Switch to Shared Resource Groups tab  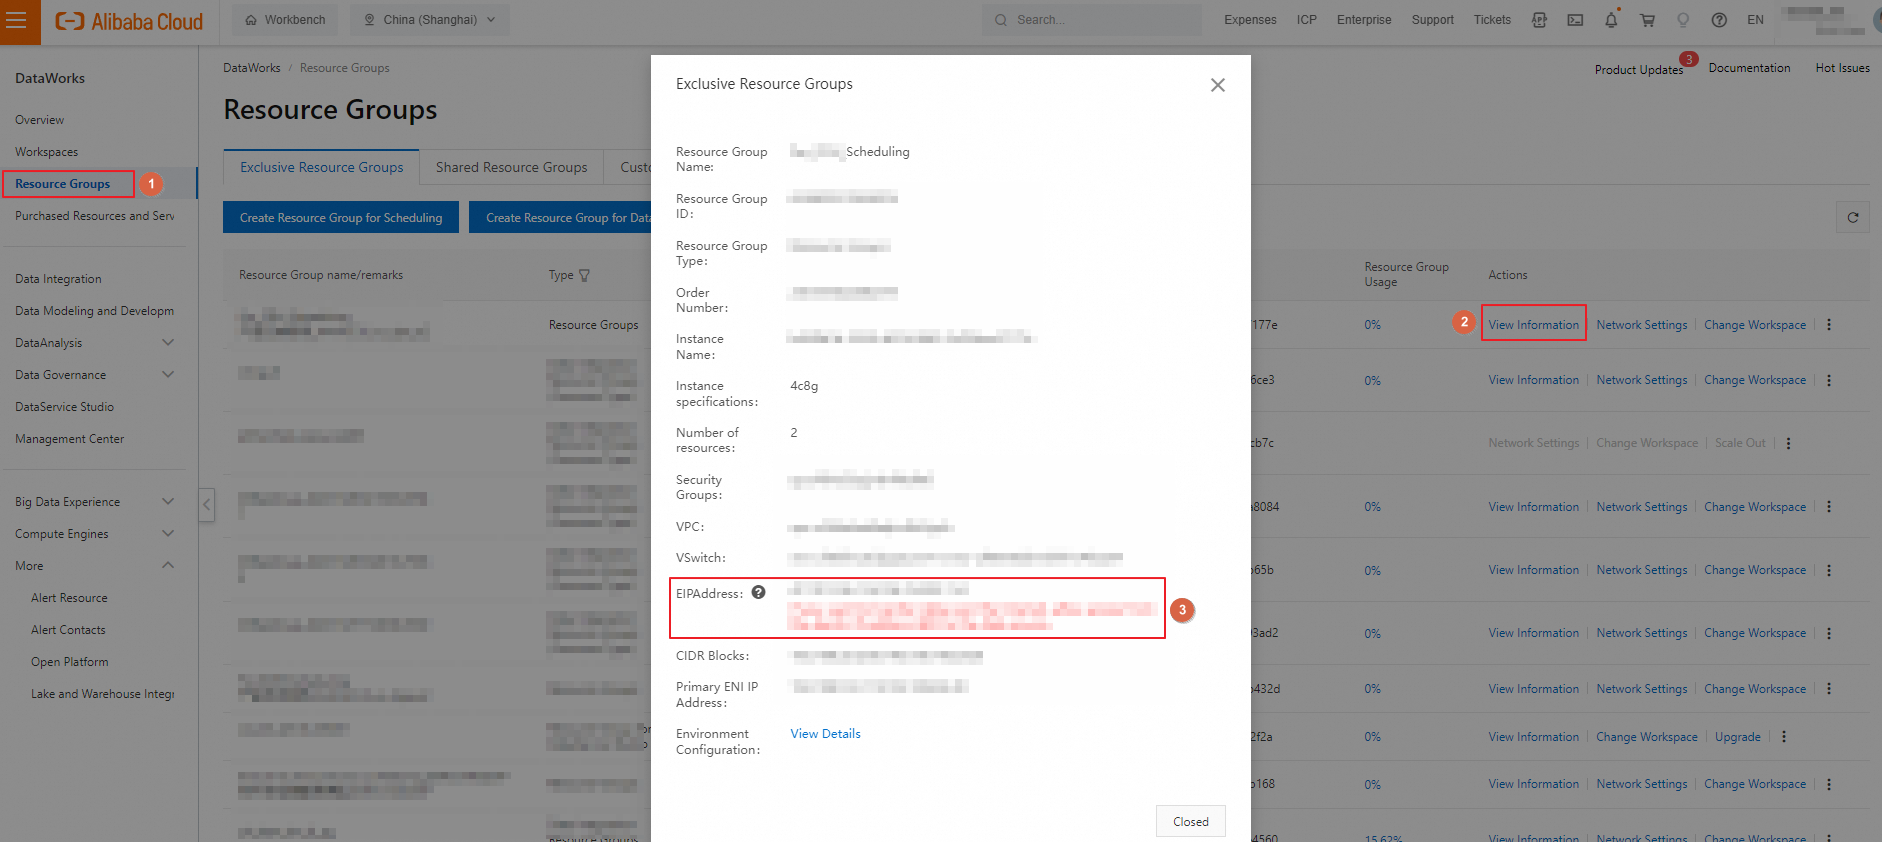512,167
